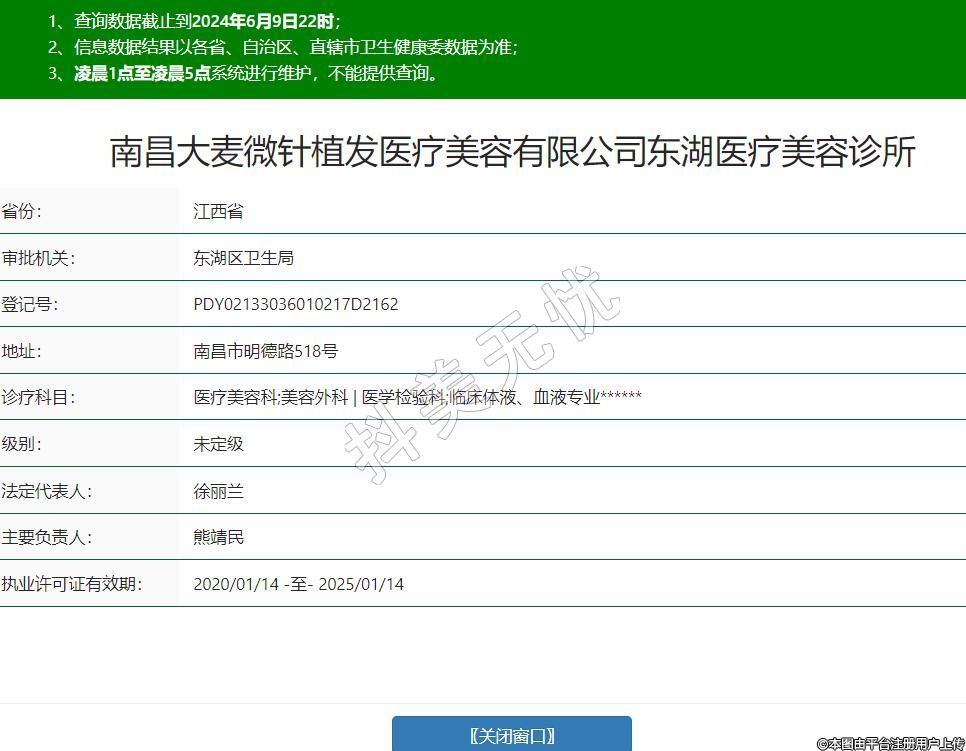Click the copyright notice at bottom right

pos(890,743)
